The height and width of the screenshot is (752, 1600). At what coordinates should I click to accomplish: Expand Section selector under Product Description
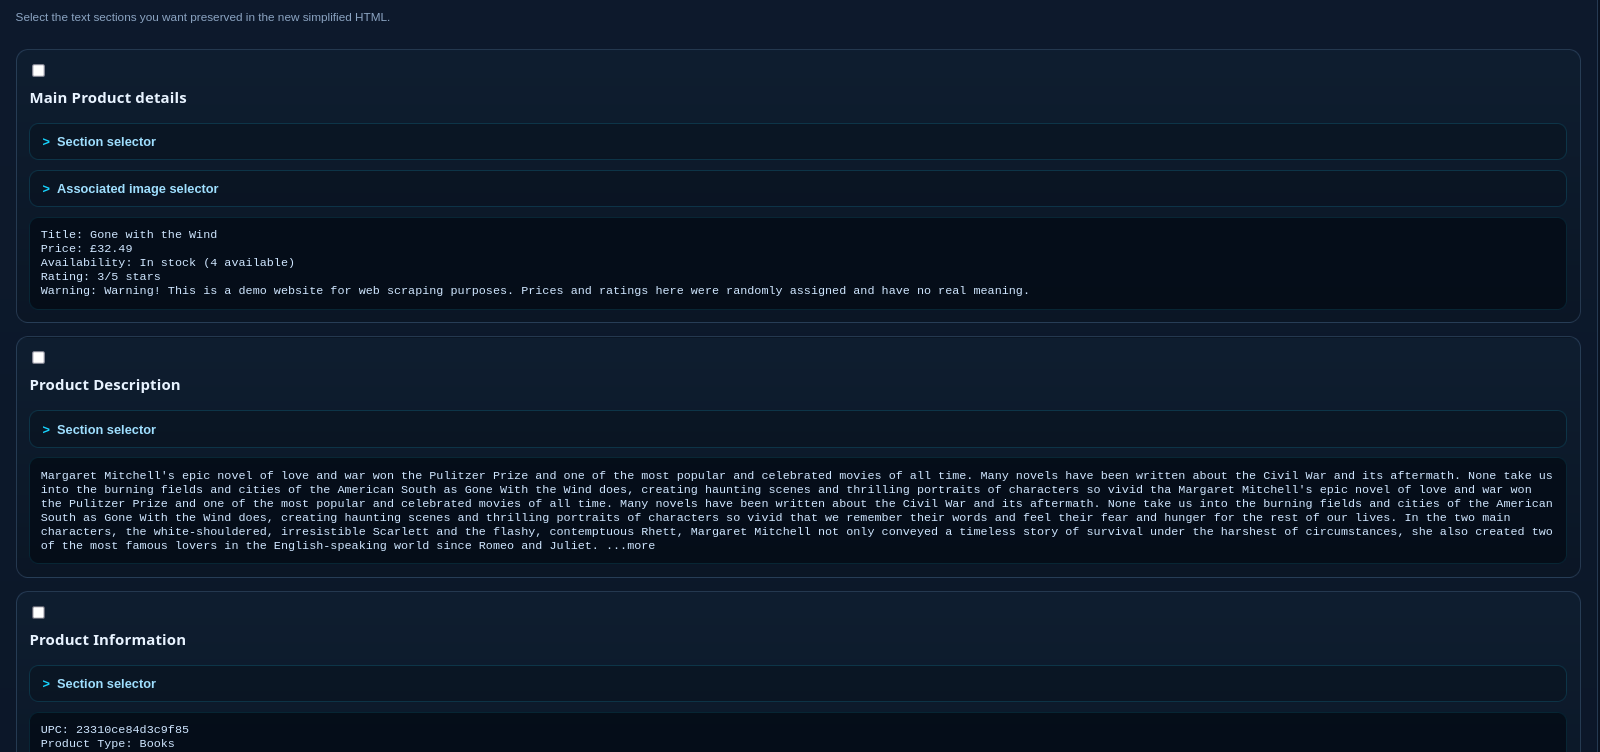tap(798, 429)
